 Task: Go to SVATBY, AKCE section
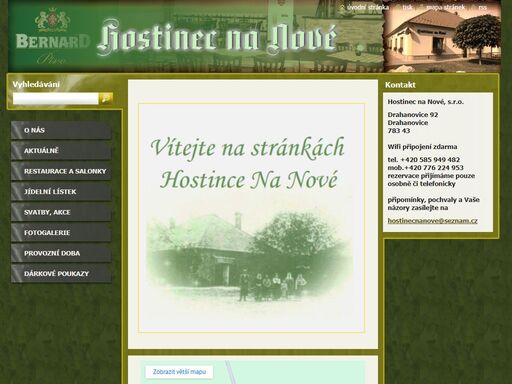click(x=61, y=212)
